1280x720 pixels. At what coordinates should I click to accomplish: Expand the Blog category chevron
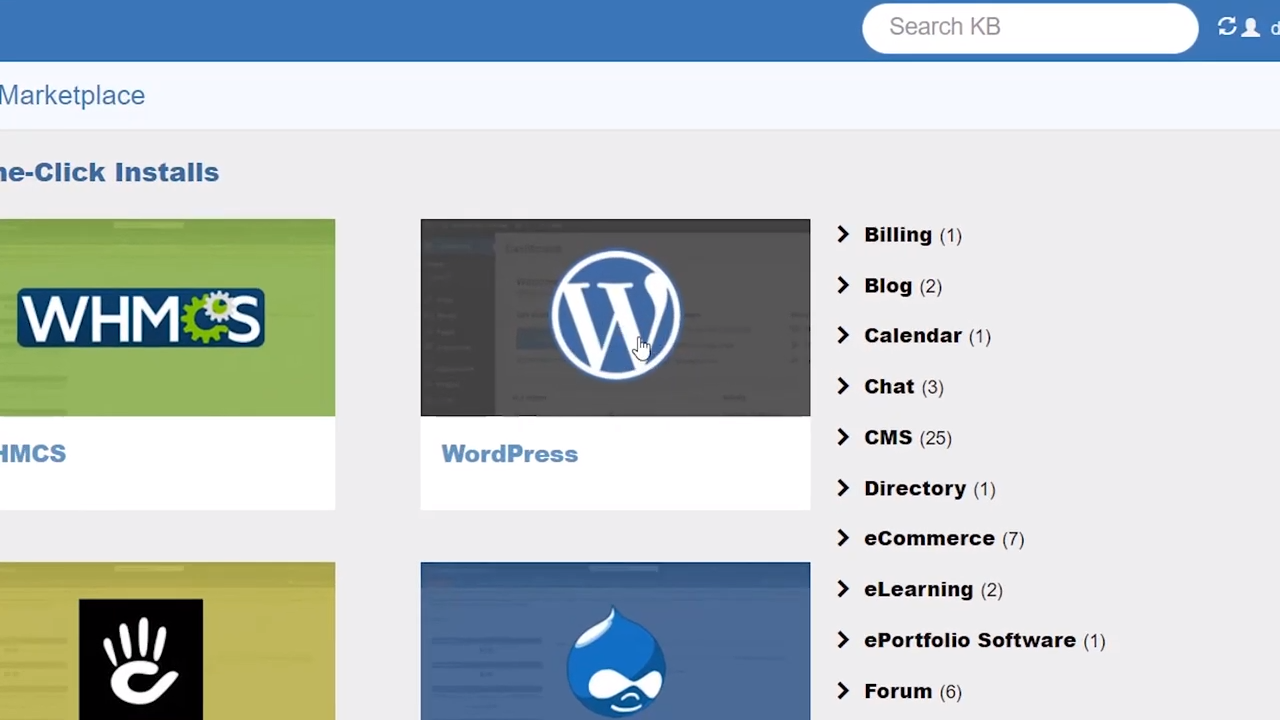tap(843, 285)
